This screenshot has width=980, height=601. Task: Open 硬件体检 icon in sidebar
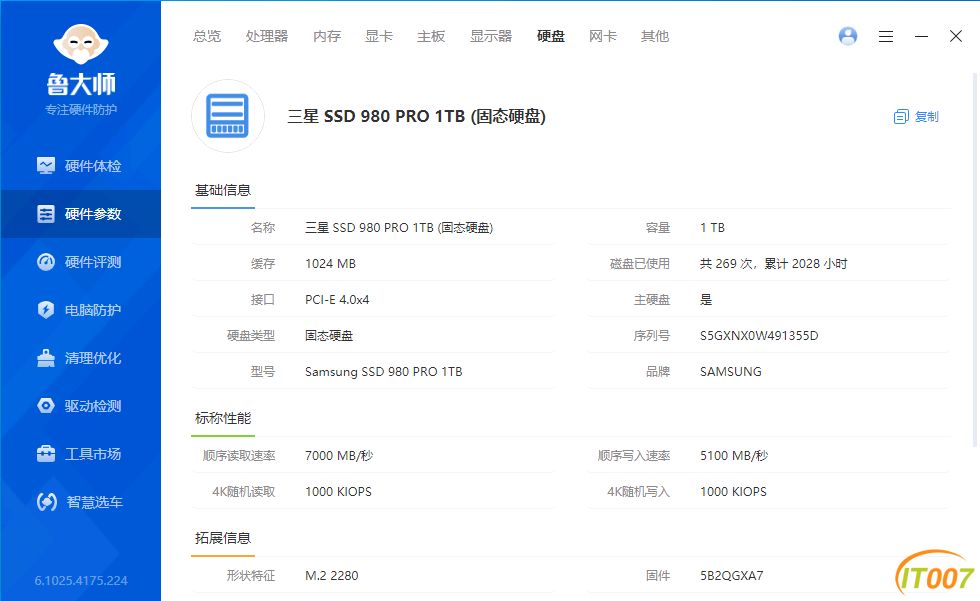[x=46, y=166]
